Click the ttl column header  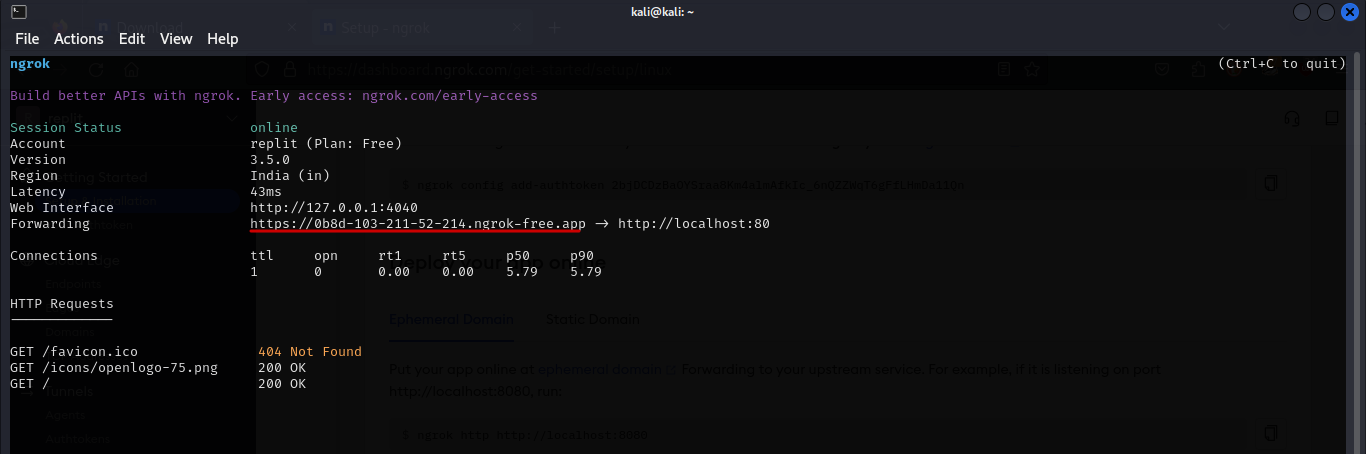point(262,256)
